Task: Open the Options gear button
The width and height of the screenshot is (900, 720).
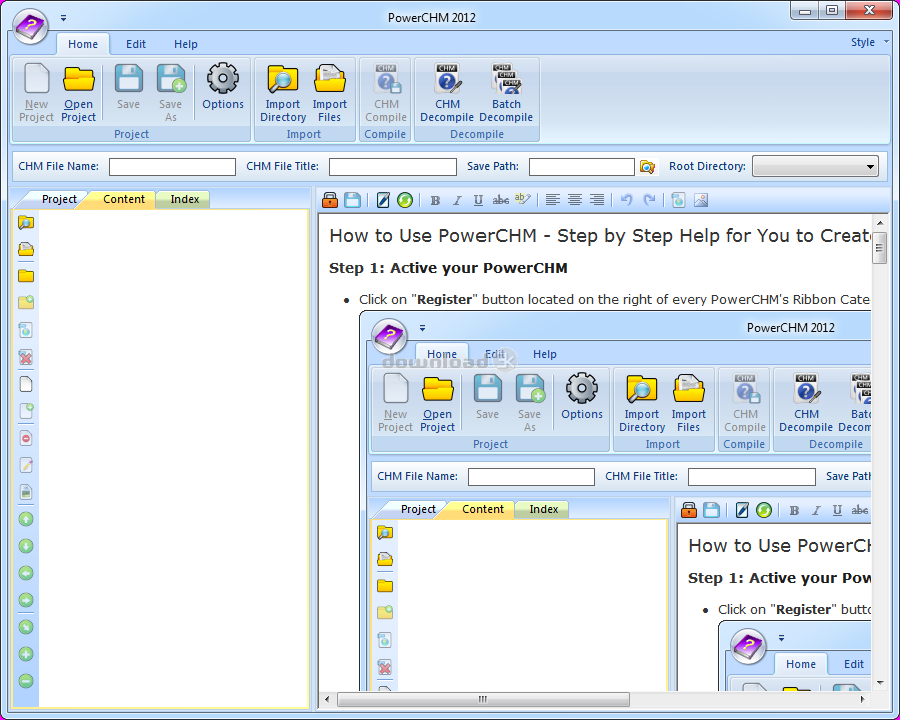Action: pos(223,87)
